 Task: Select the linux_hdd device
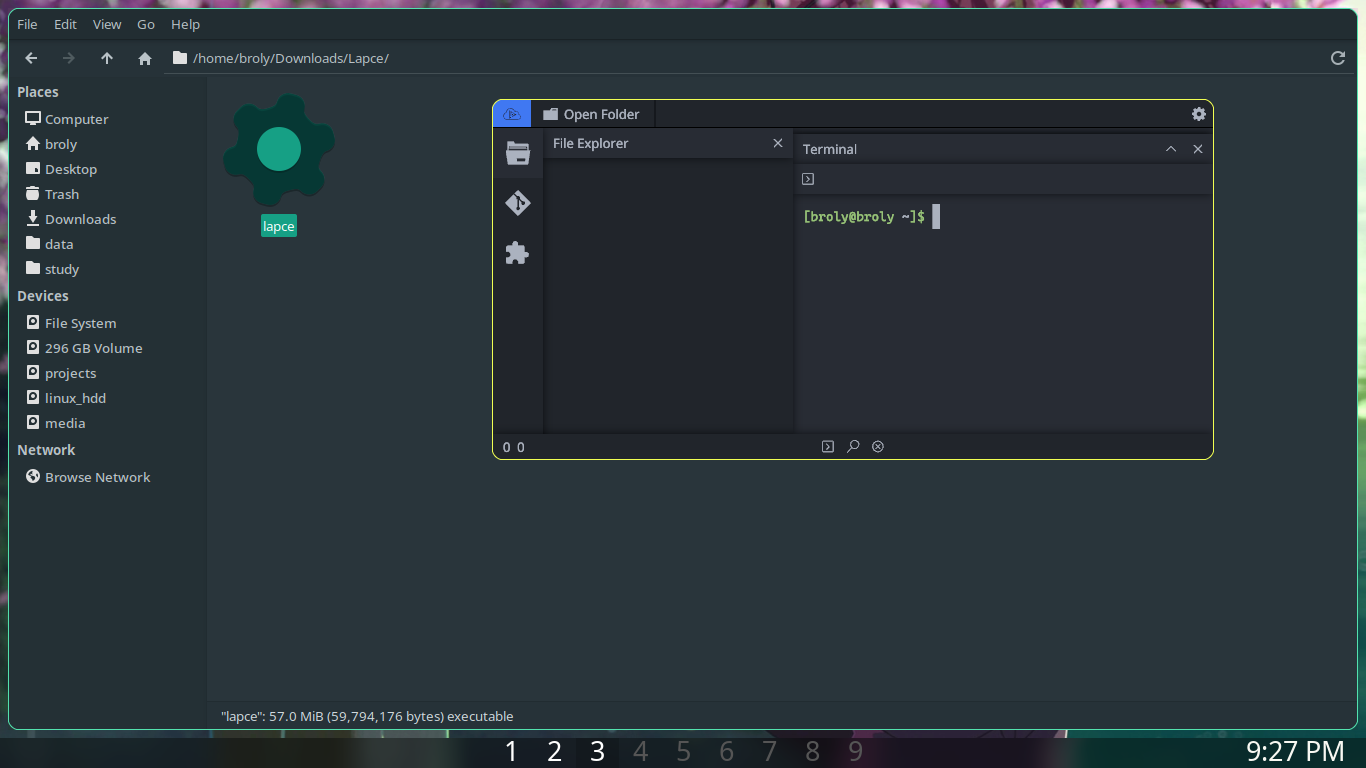pos(76,397)
